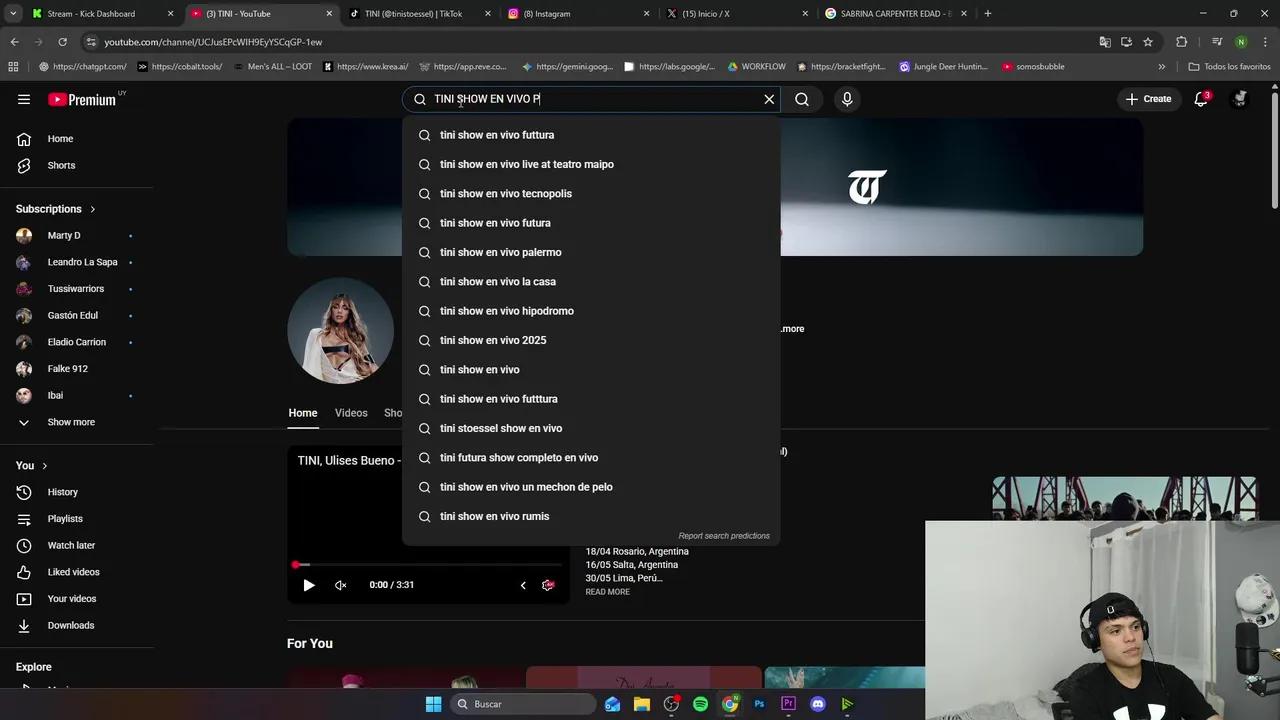Run search with the magnifier button

[x=802, y=99]
